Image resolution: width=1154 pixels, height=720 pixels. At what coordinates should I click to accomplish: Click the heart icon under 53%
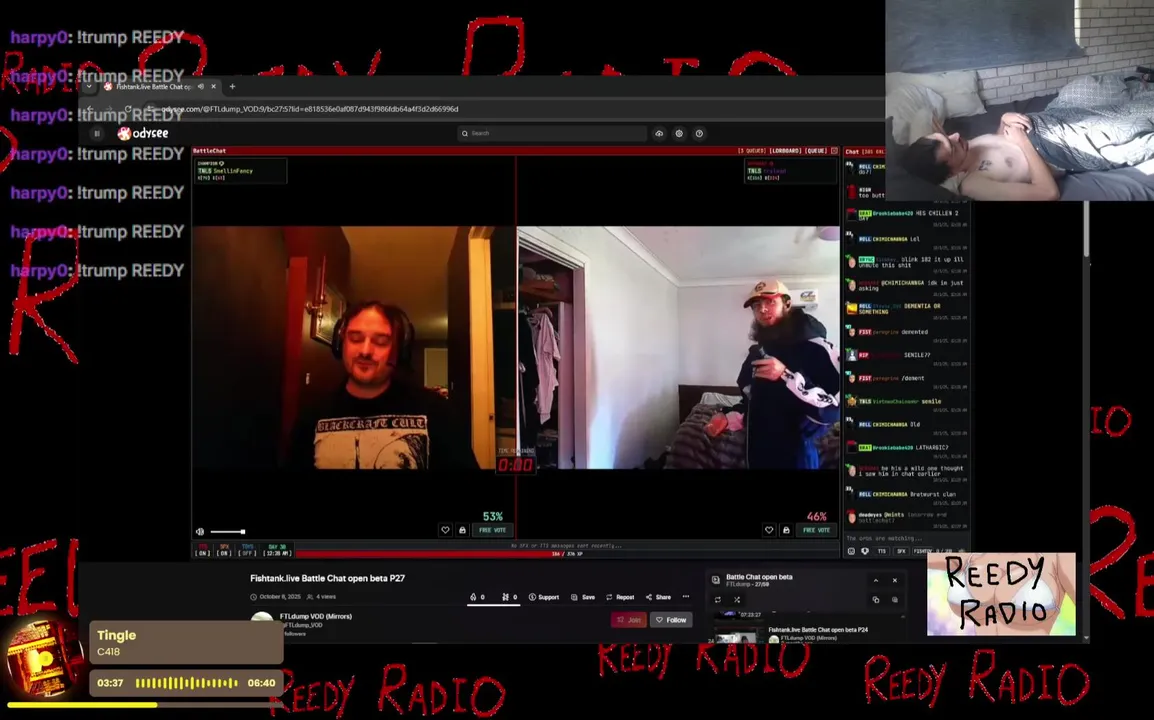click(x=445, y=530)
